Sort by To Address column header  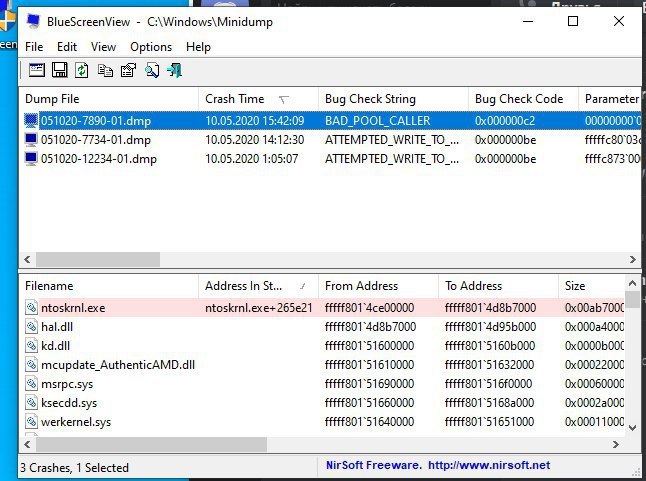click(498, 286)
